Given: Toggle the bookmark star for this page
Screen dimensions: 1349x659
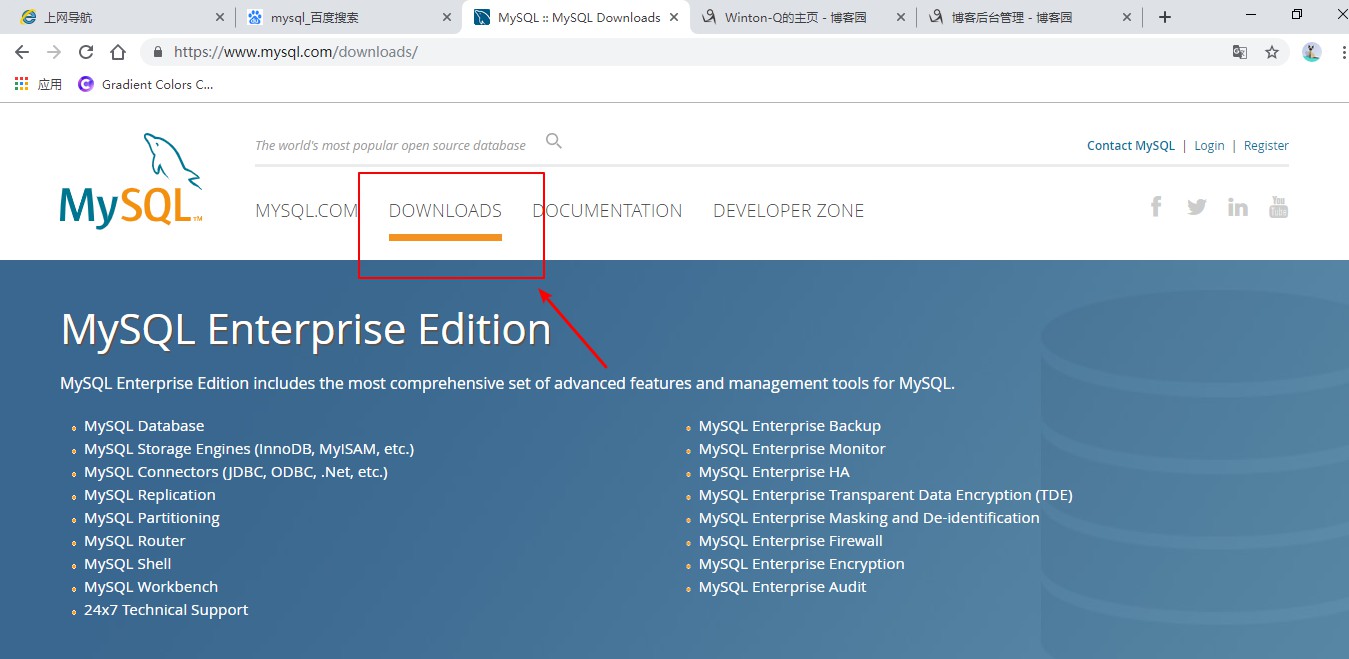Looking at the screenshot, I should (x=1273, y=51).
